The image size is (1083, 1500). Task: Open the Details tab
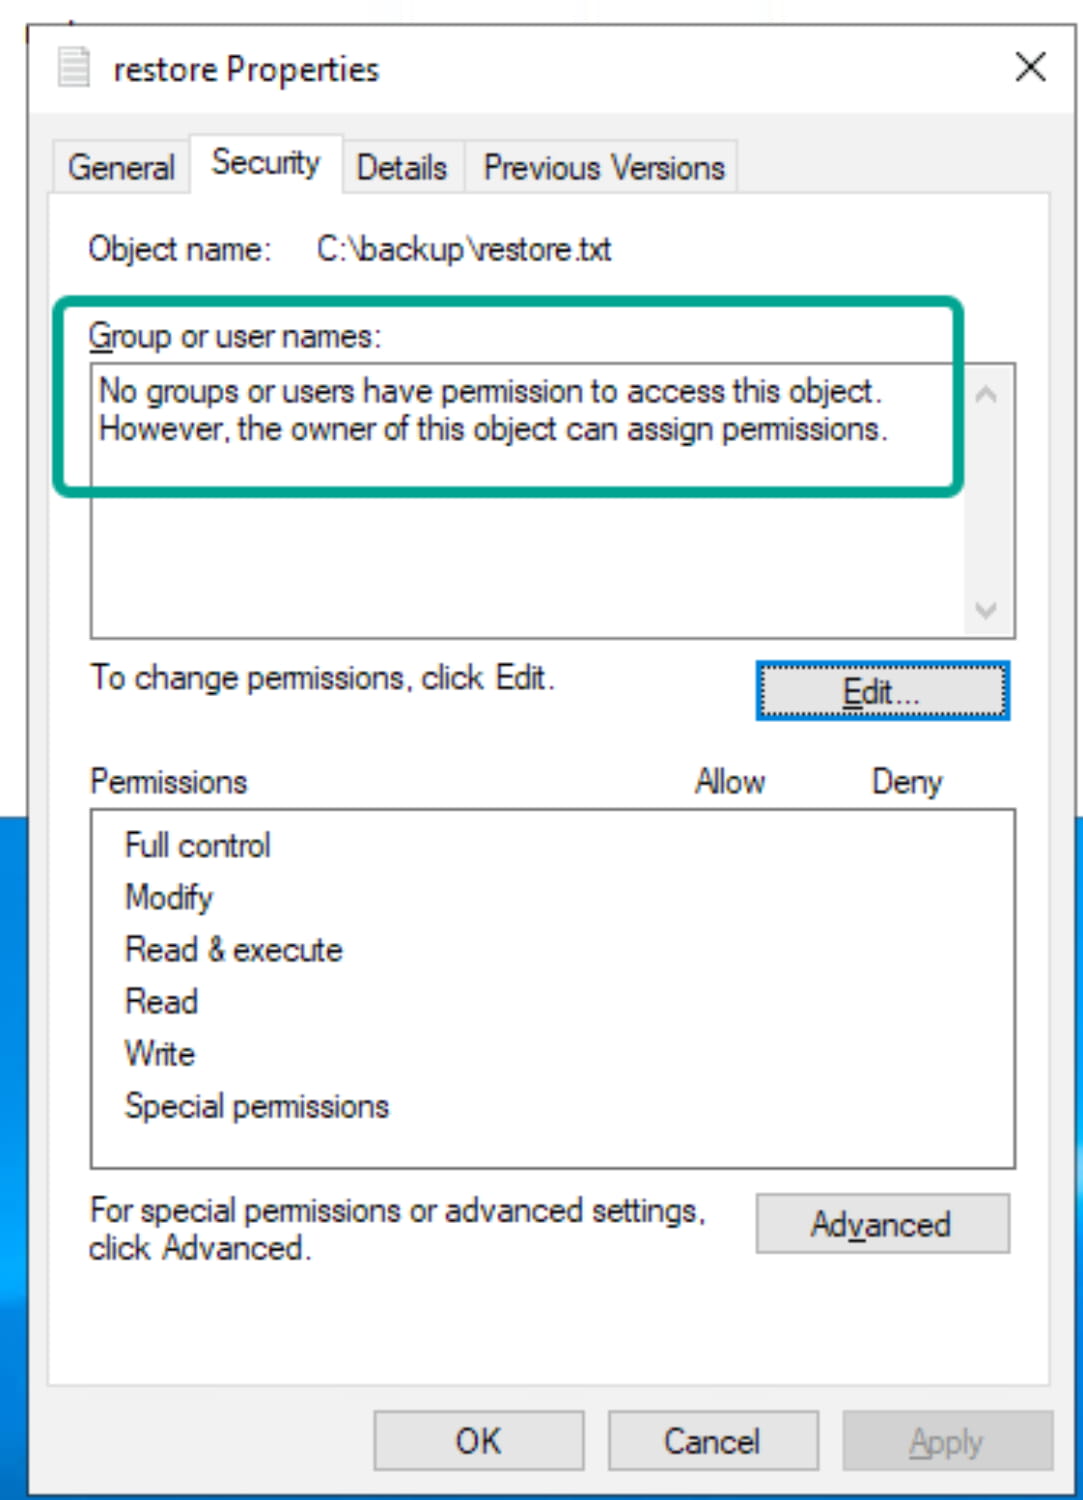[402, 167]
